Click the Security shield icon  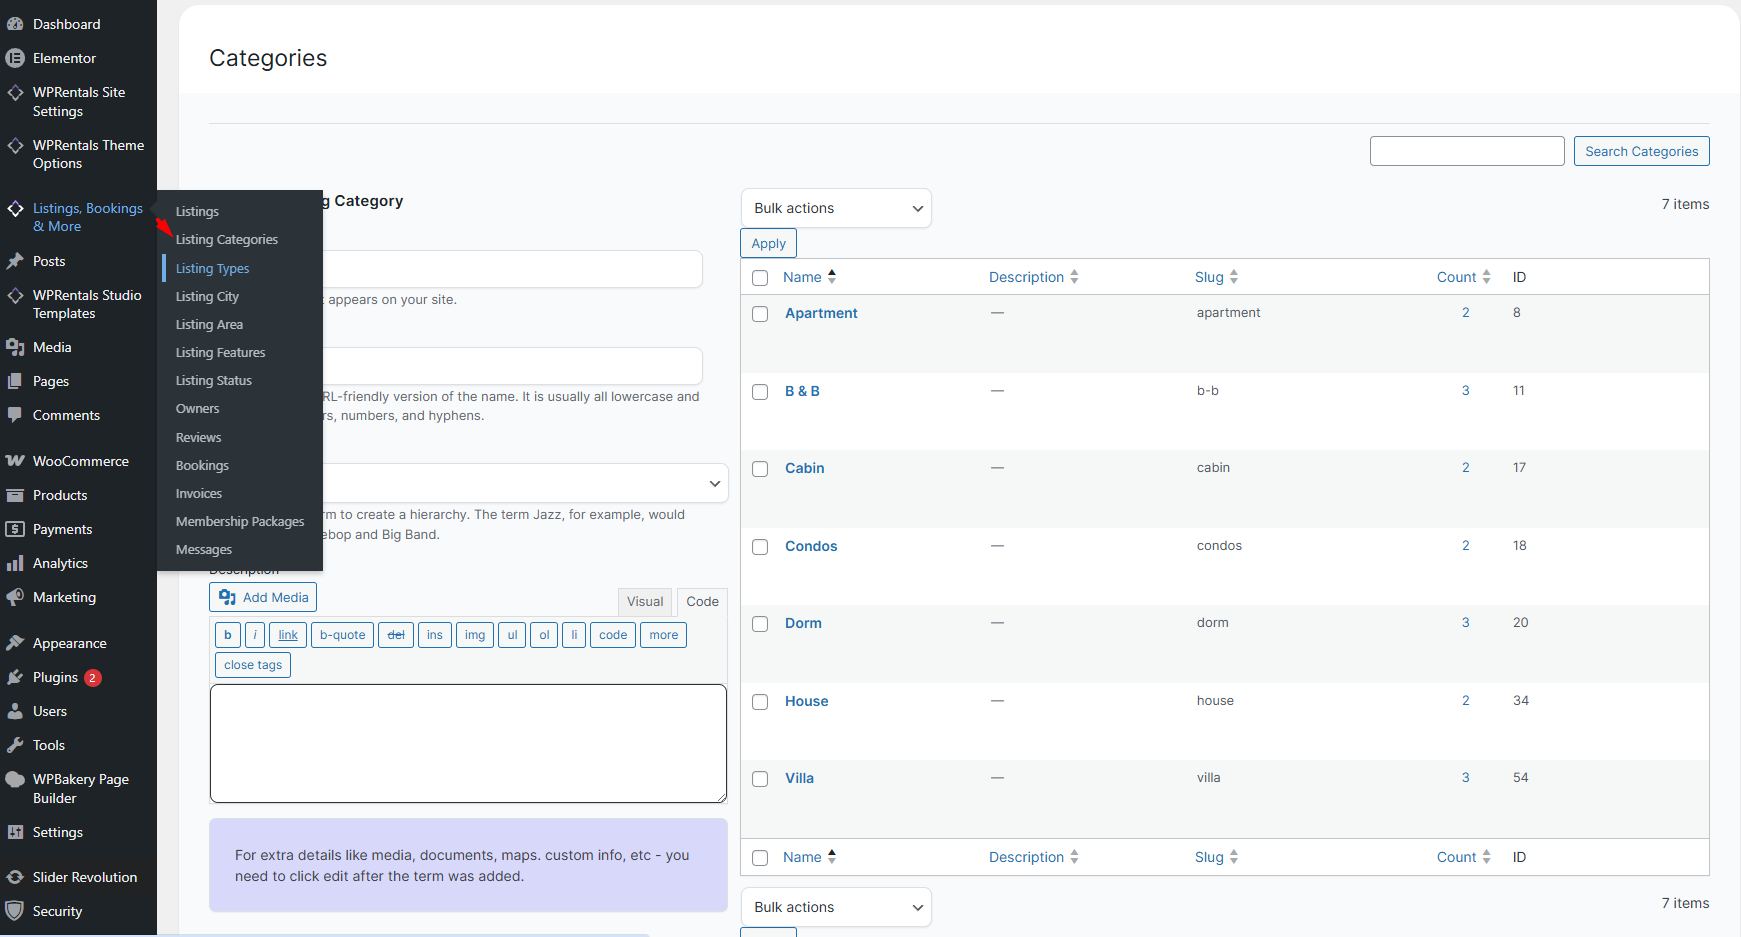[15, 911]
